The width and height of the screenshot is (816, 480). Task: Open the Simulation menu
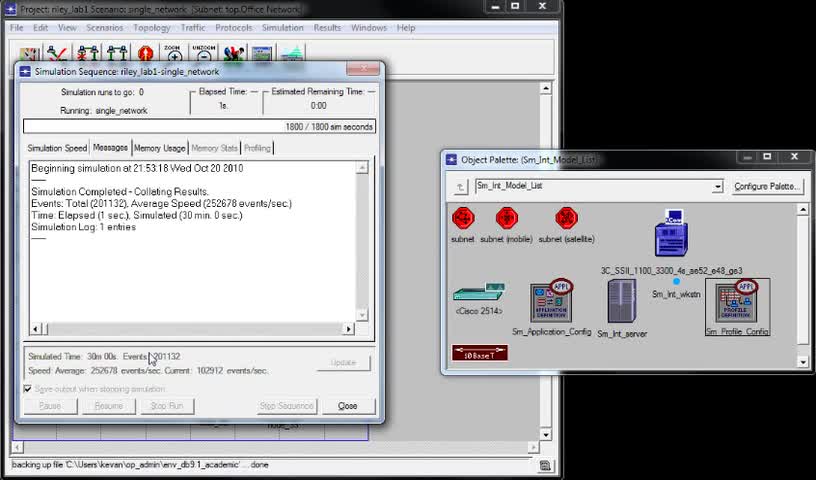pos(283,28)
